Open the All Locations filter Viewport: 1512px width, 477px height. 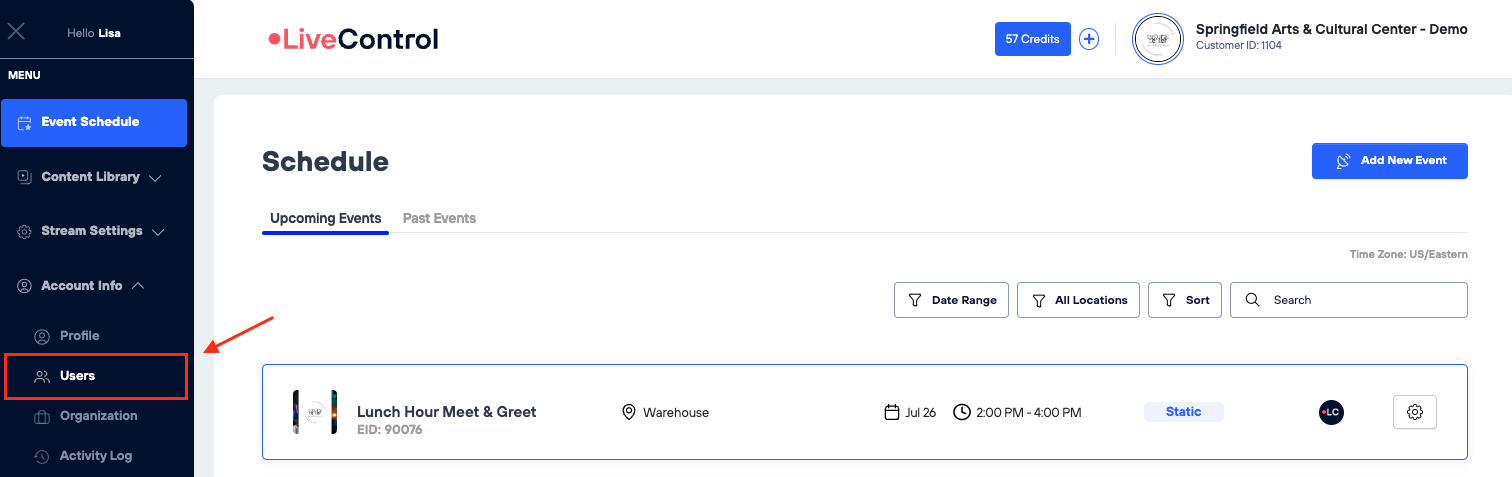click(1078, 300)
